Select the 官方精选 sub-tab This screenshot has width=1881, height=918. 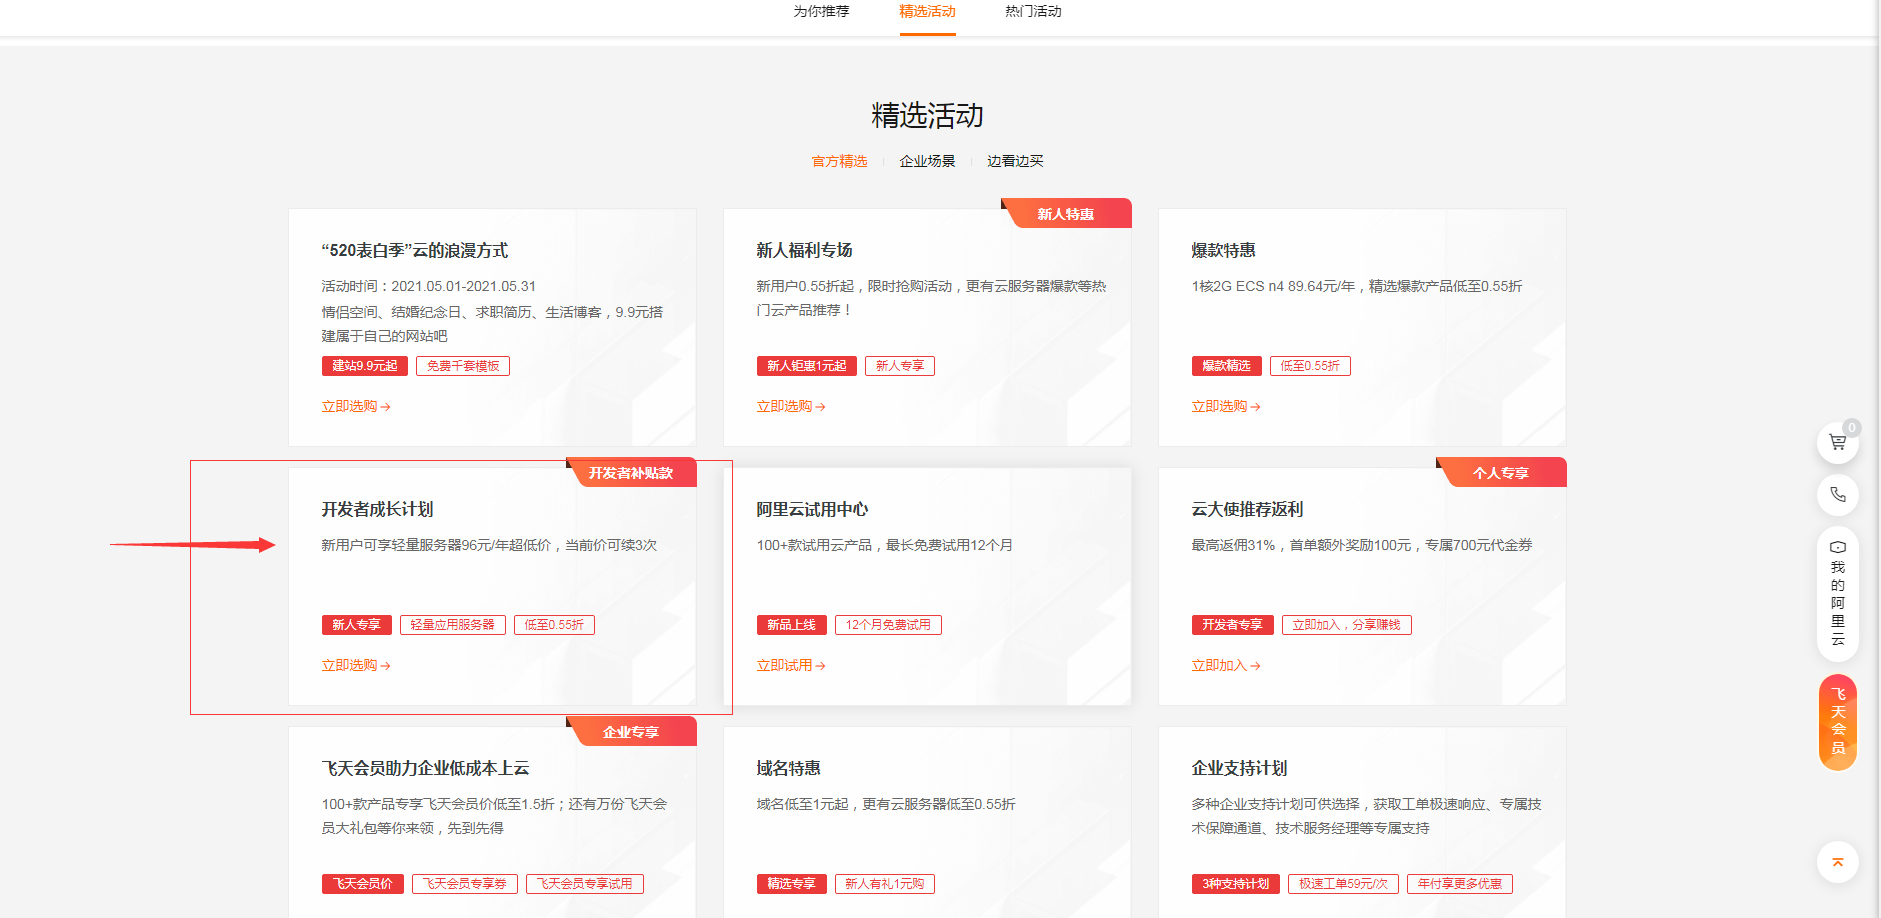[x=839, y=161]
